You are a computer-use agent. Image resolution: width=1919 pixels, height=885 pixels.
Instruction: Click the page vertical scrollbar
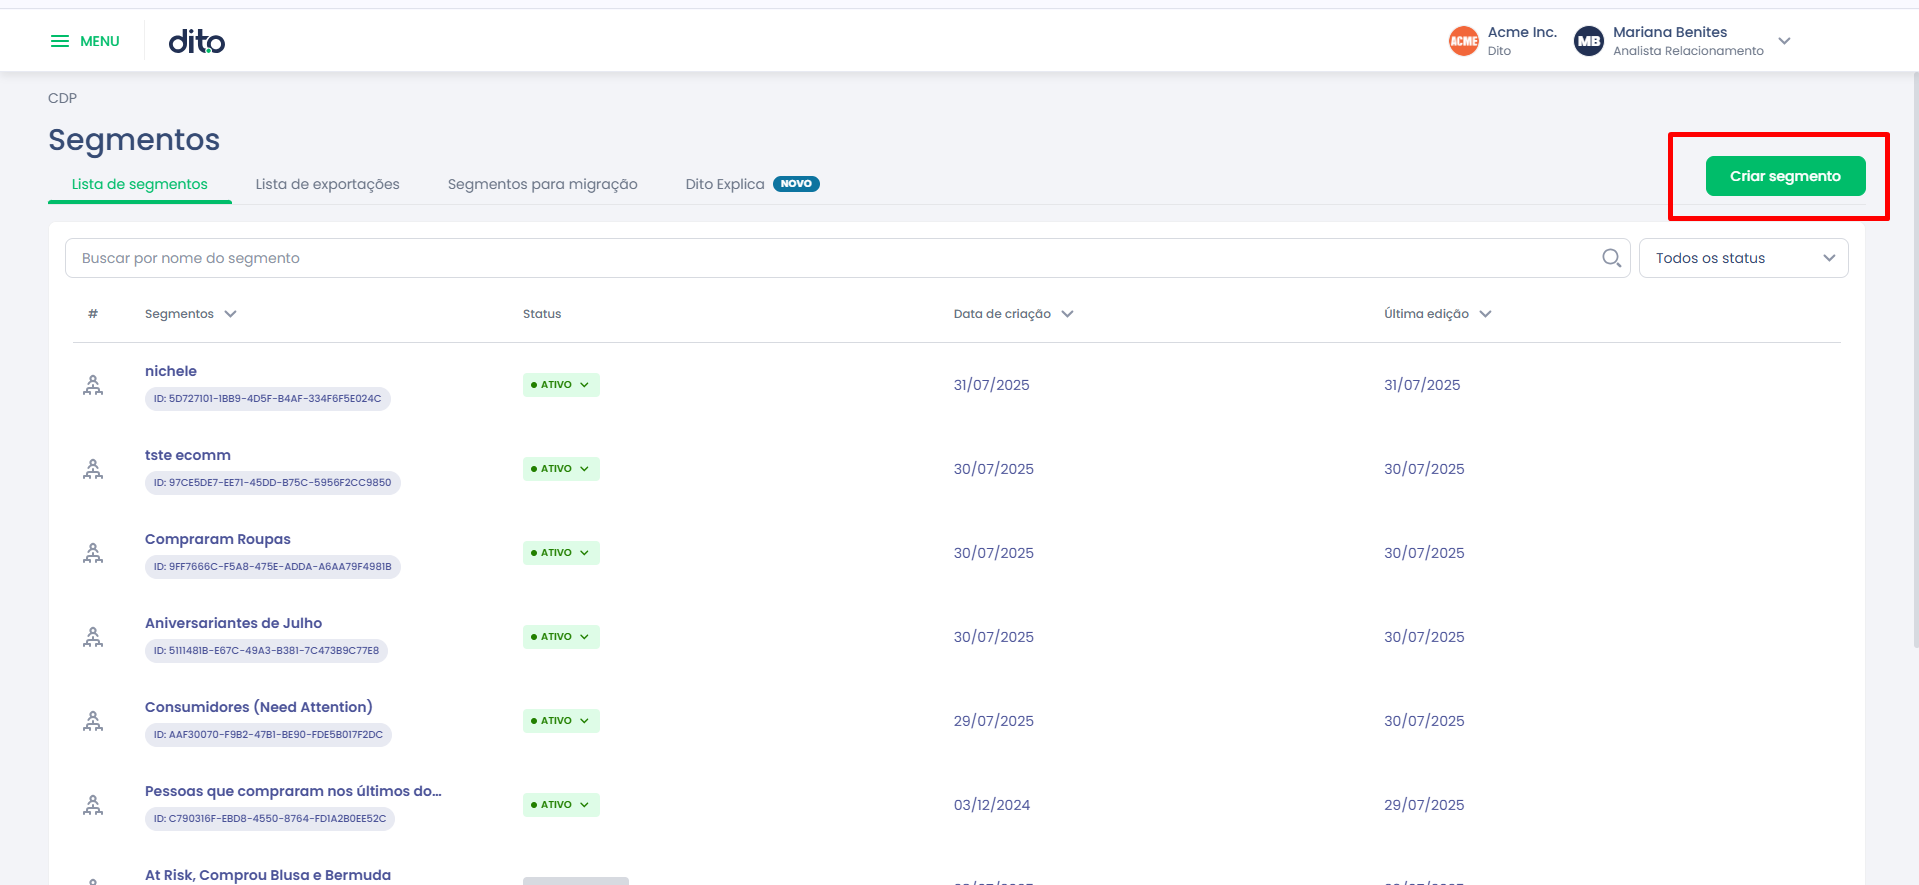(x=1915, y=360)
